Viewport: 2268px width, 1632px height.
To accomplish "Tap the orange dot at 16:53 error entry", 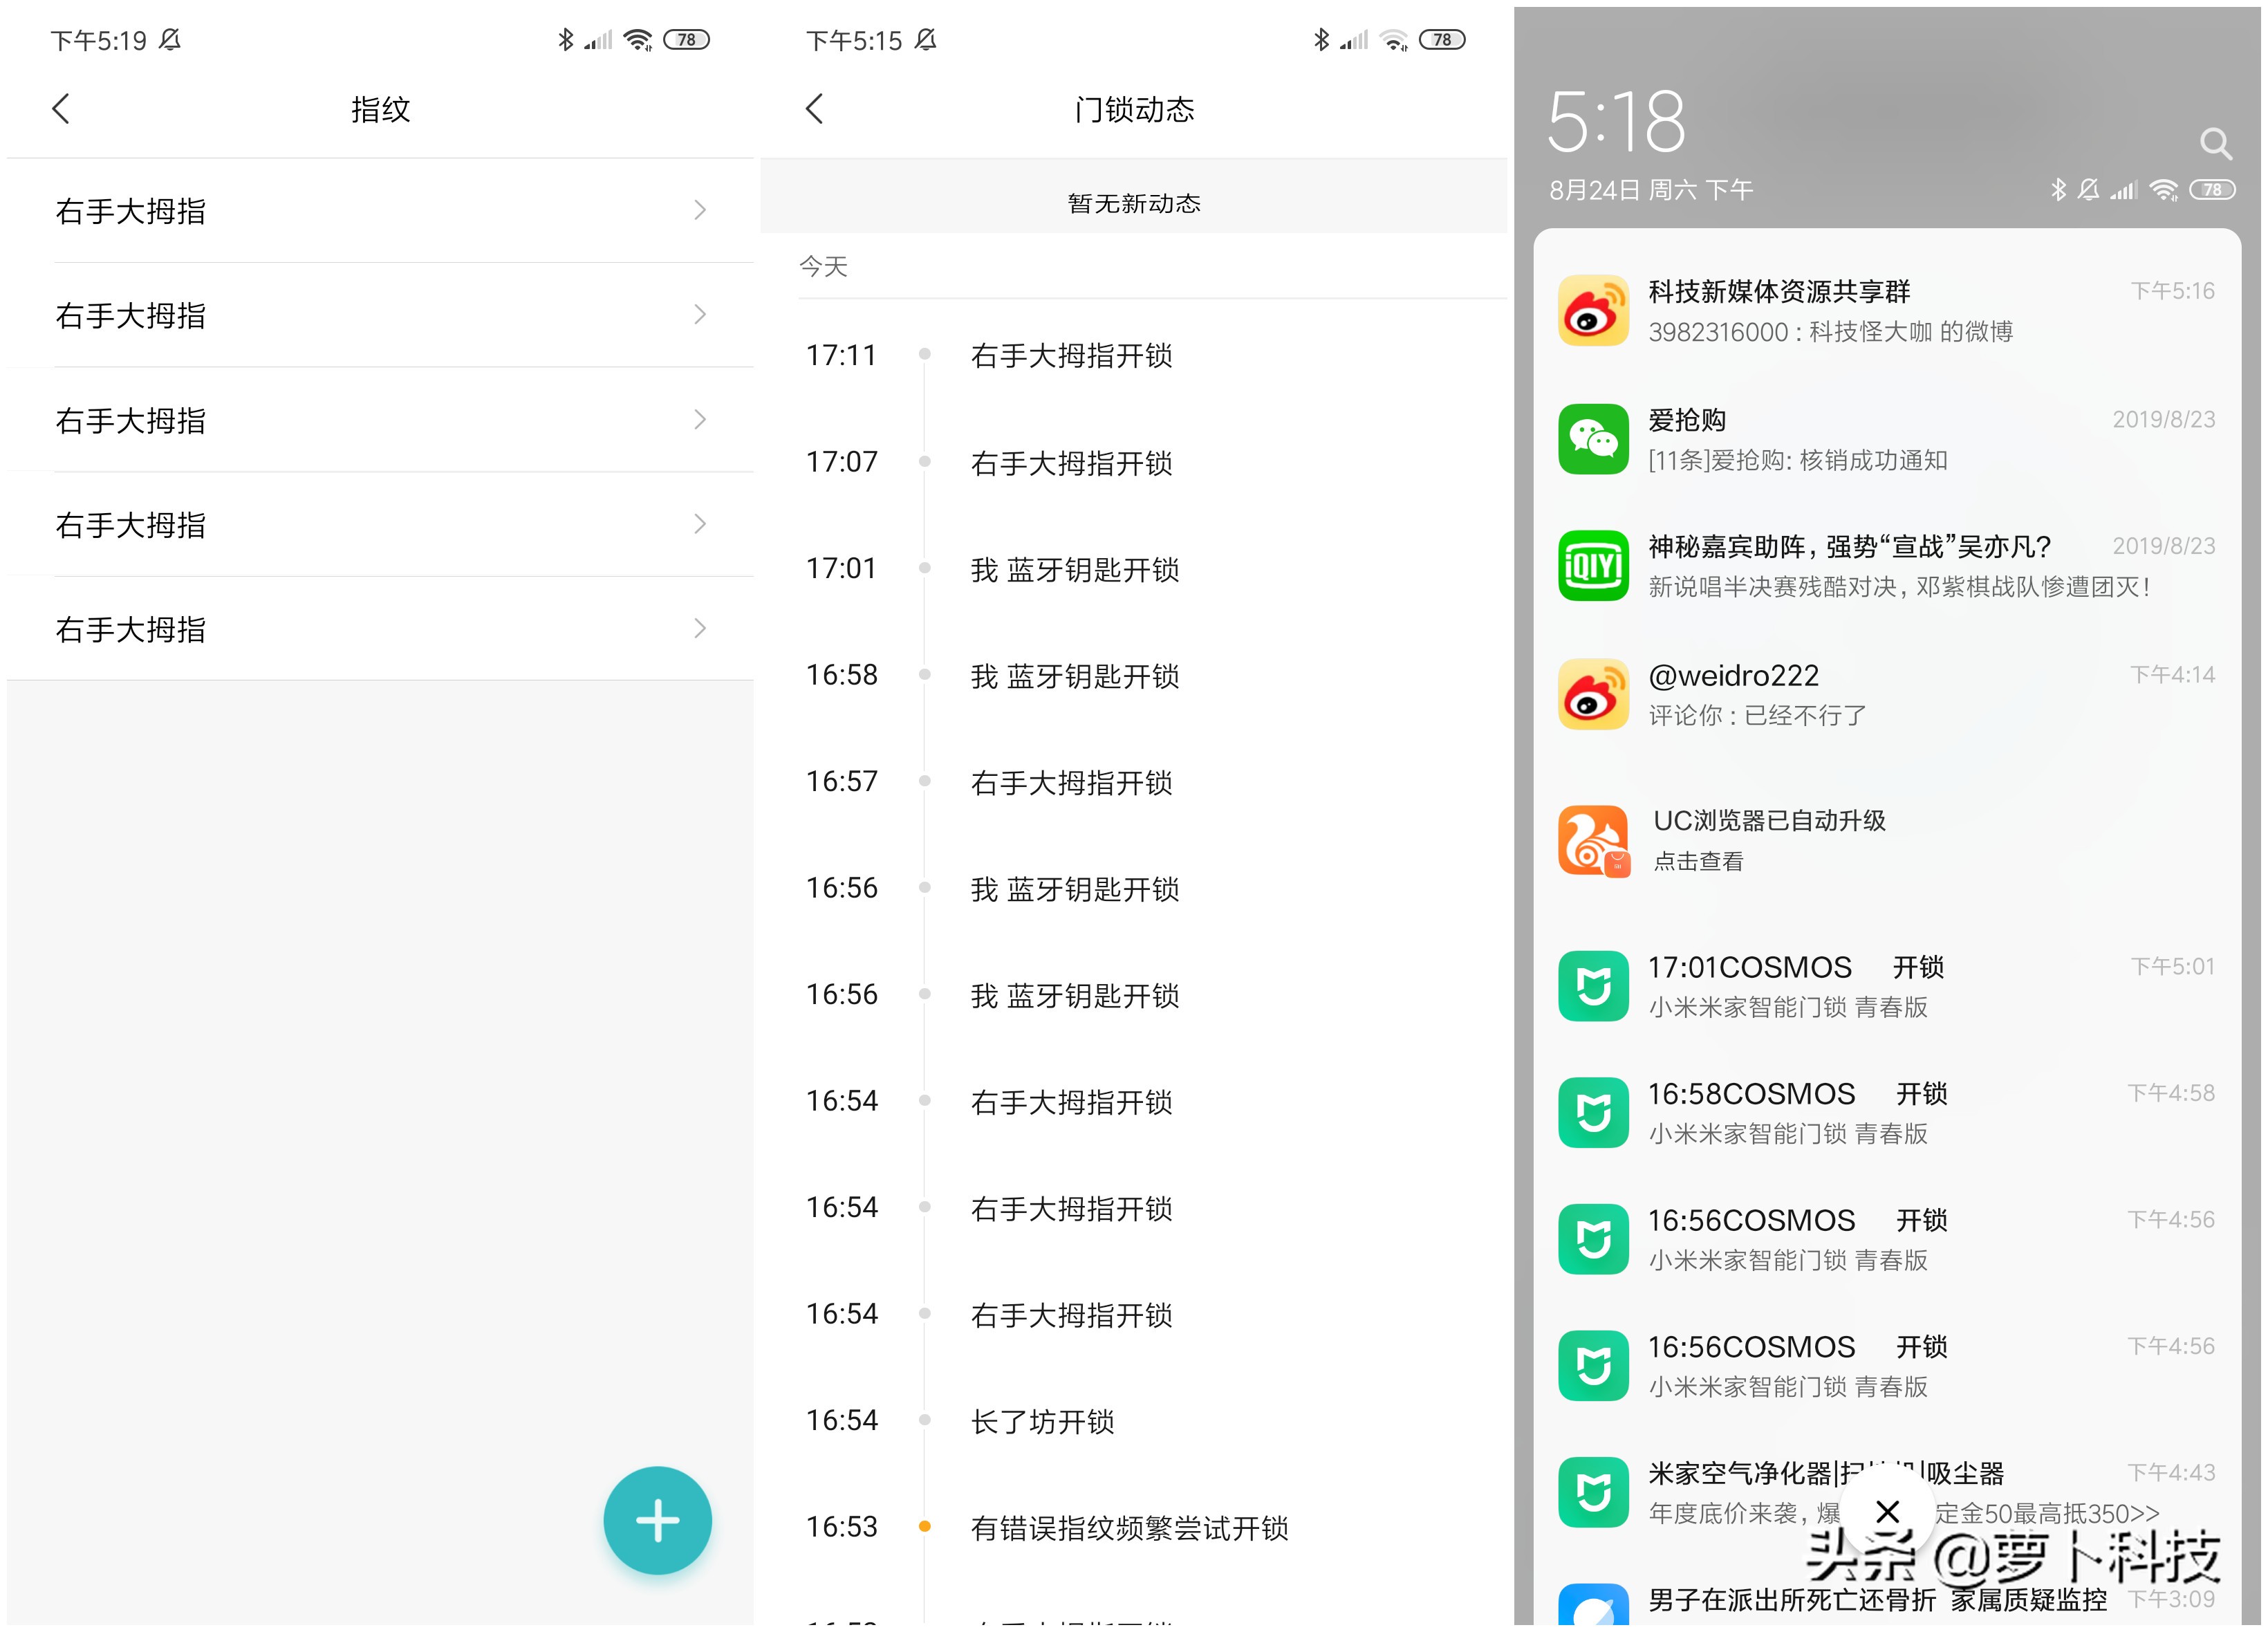I will (x=924, y=1525).
